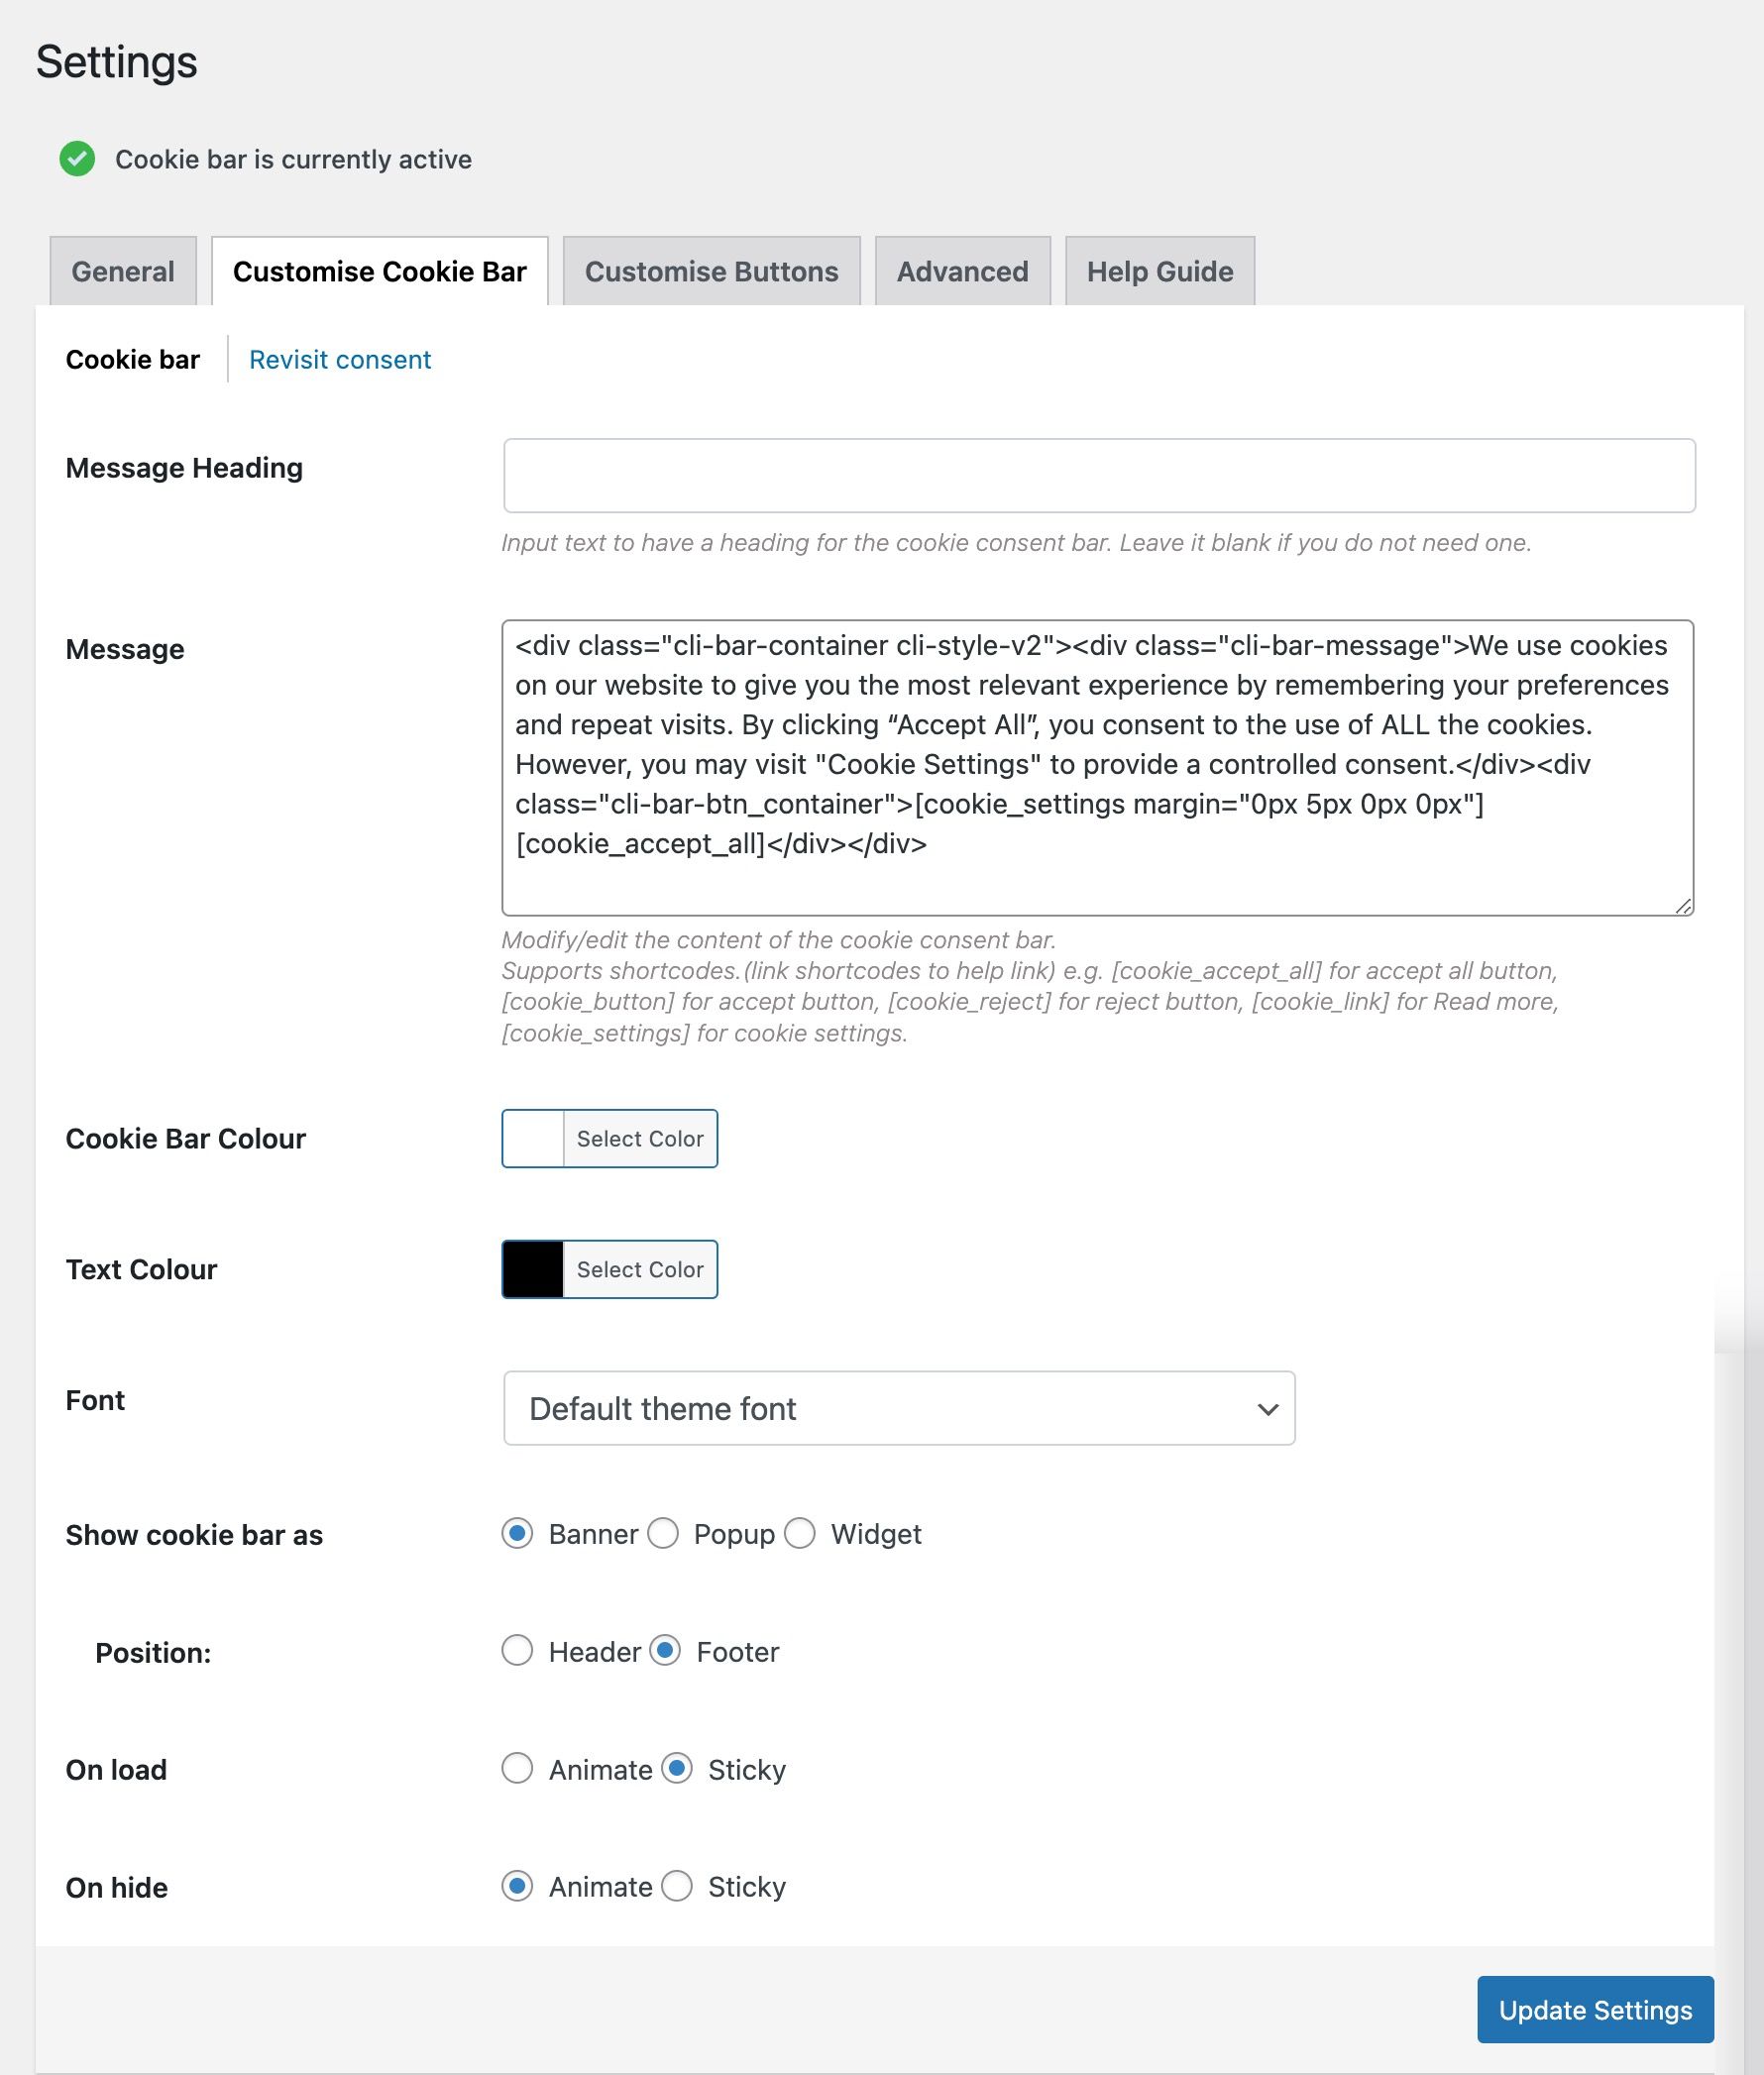Choose Sticky for On hide

coord(677,1886)
